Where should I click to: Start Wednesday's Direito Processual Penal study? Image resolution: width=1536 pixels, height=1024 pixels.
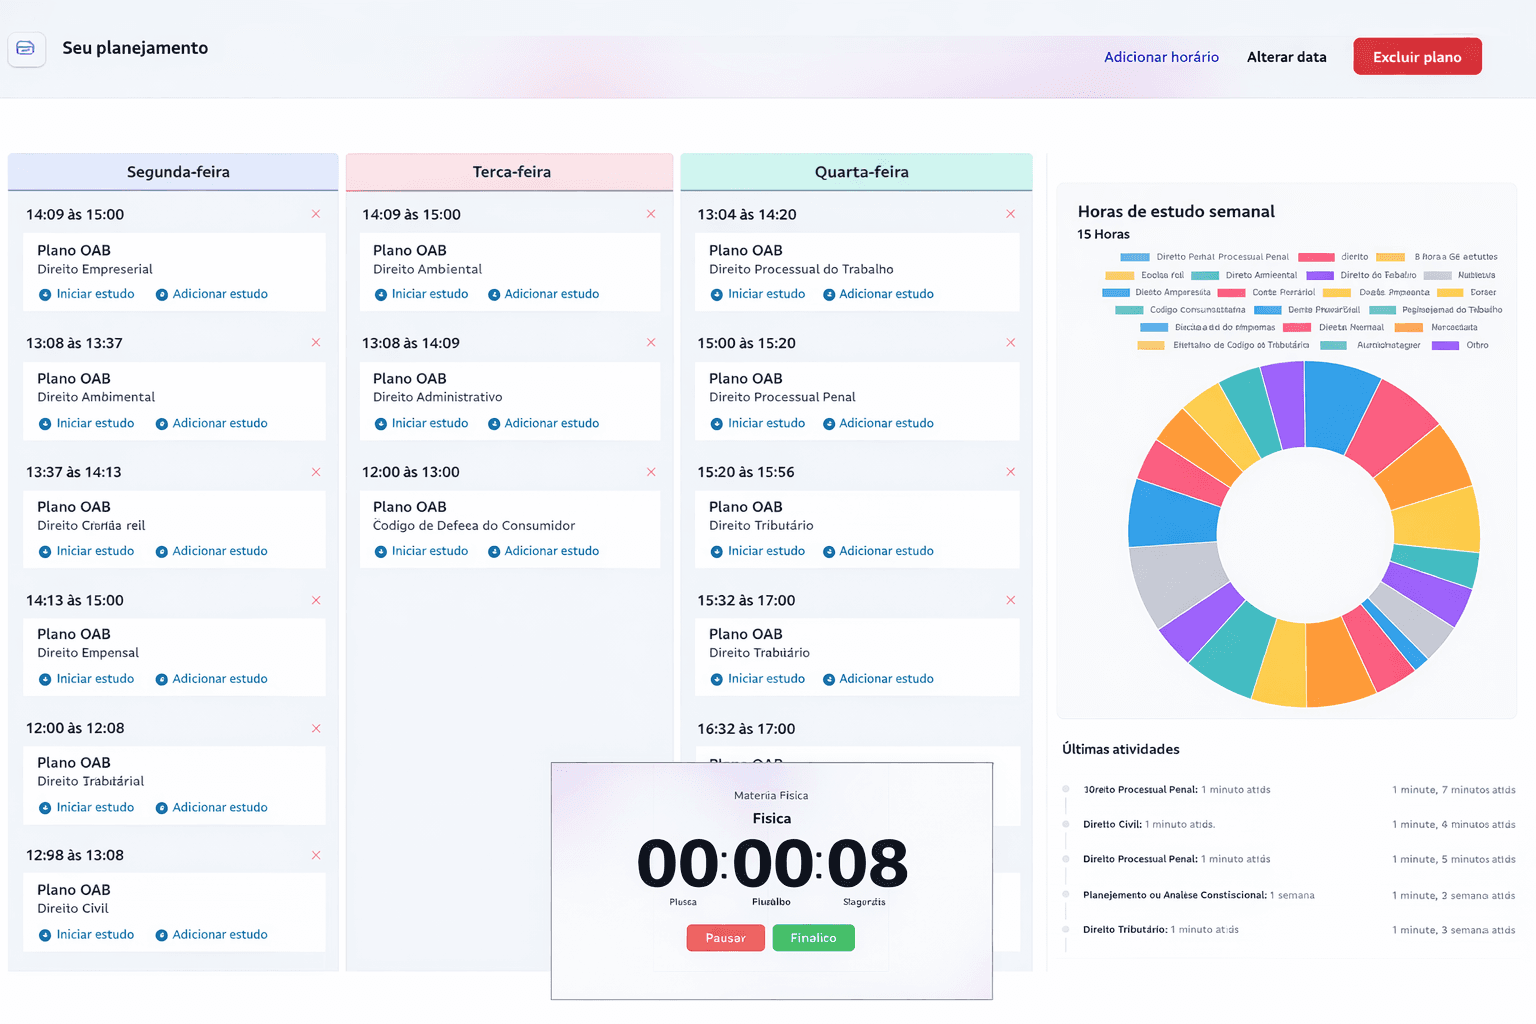click(757, 422)
